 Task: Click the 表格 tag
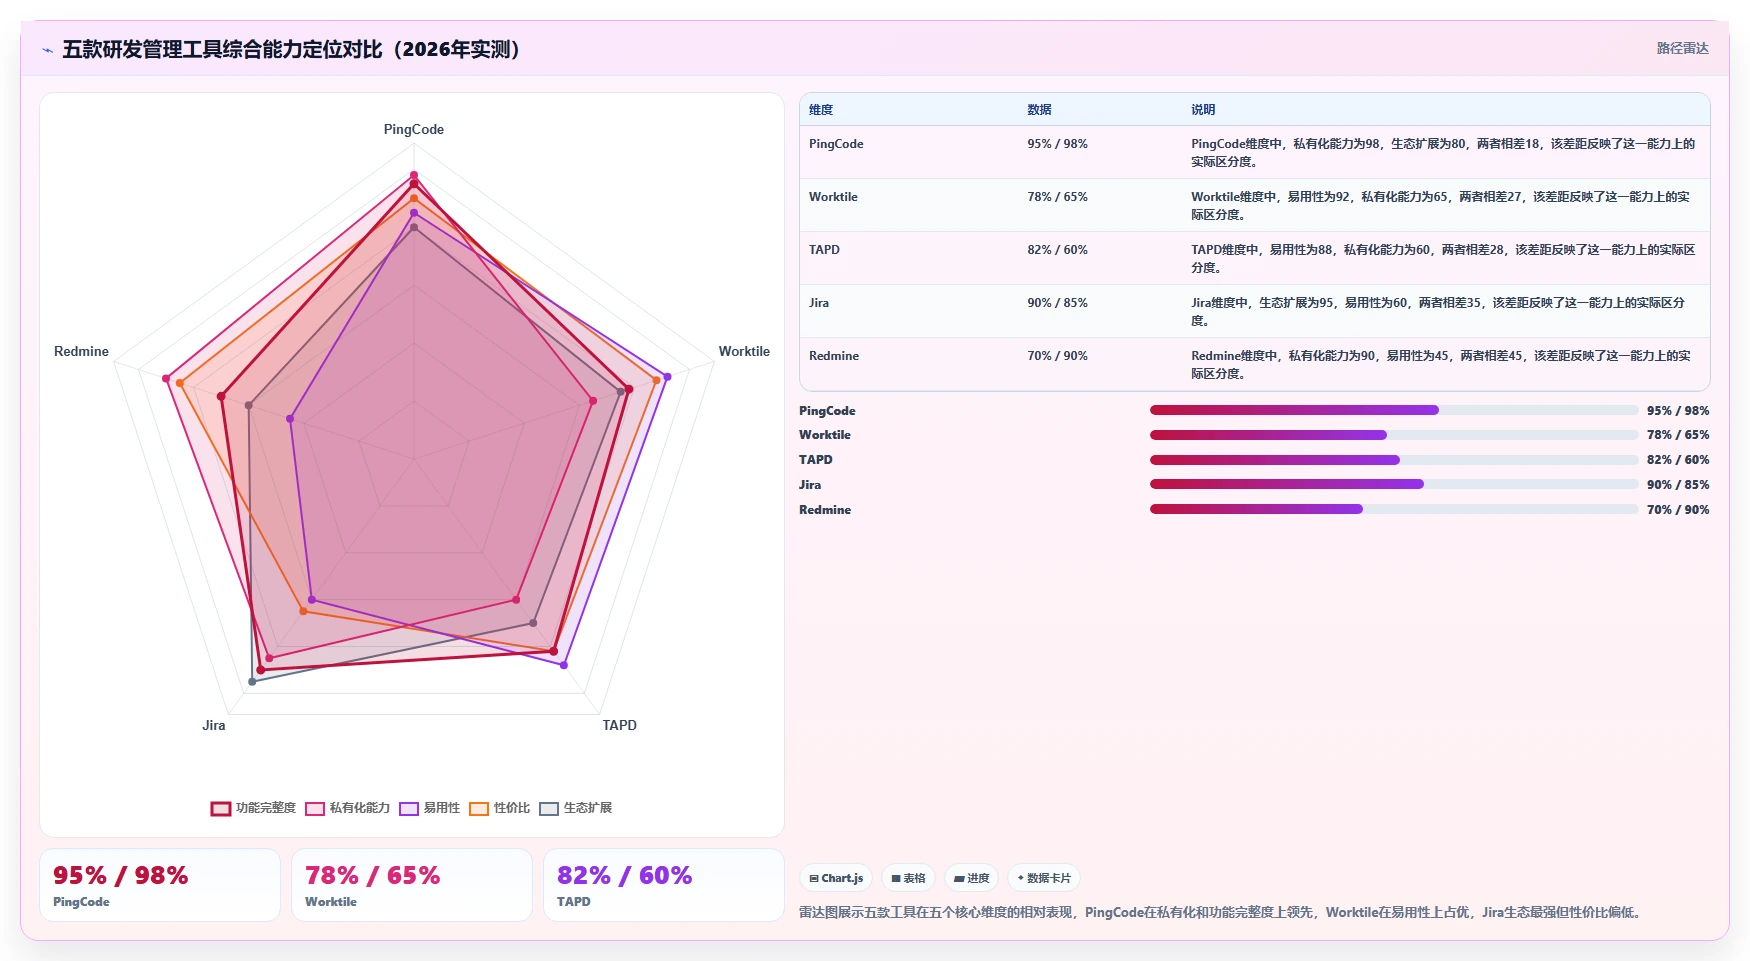click(908, 878)
